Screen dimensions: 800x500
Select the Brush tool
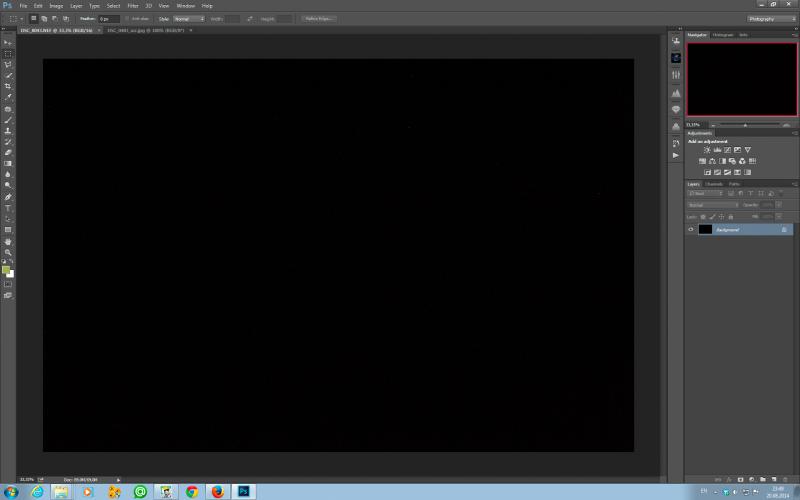point(8,120)
